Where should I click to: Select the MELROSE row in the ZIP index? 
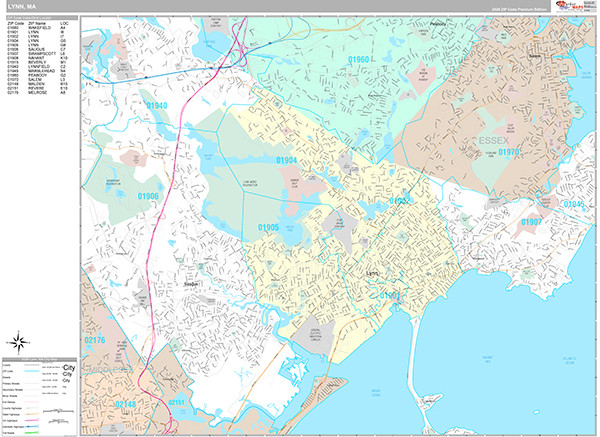37,93
